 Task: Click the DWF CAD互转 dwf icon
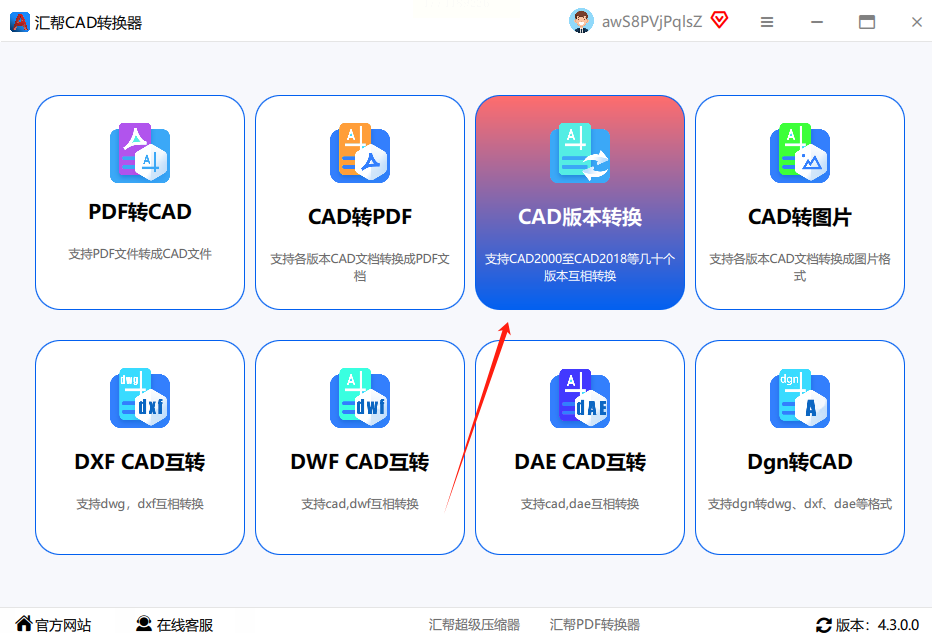360,398
